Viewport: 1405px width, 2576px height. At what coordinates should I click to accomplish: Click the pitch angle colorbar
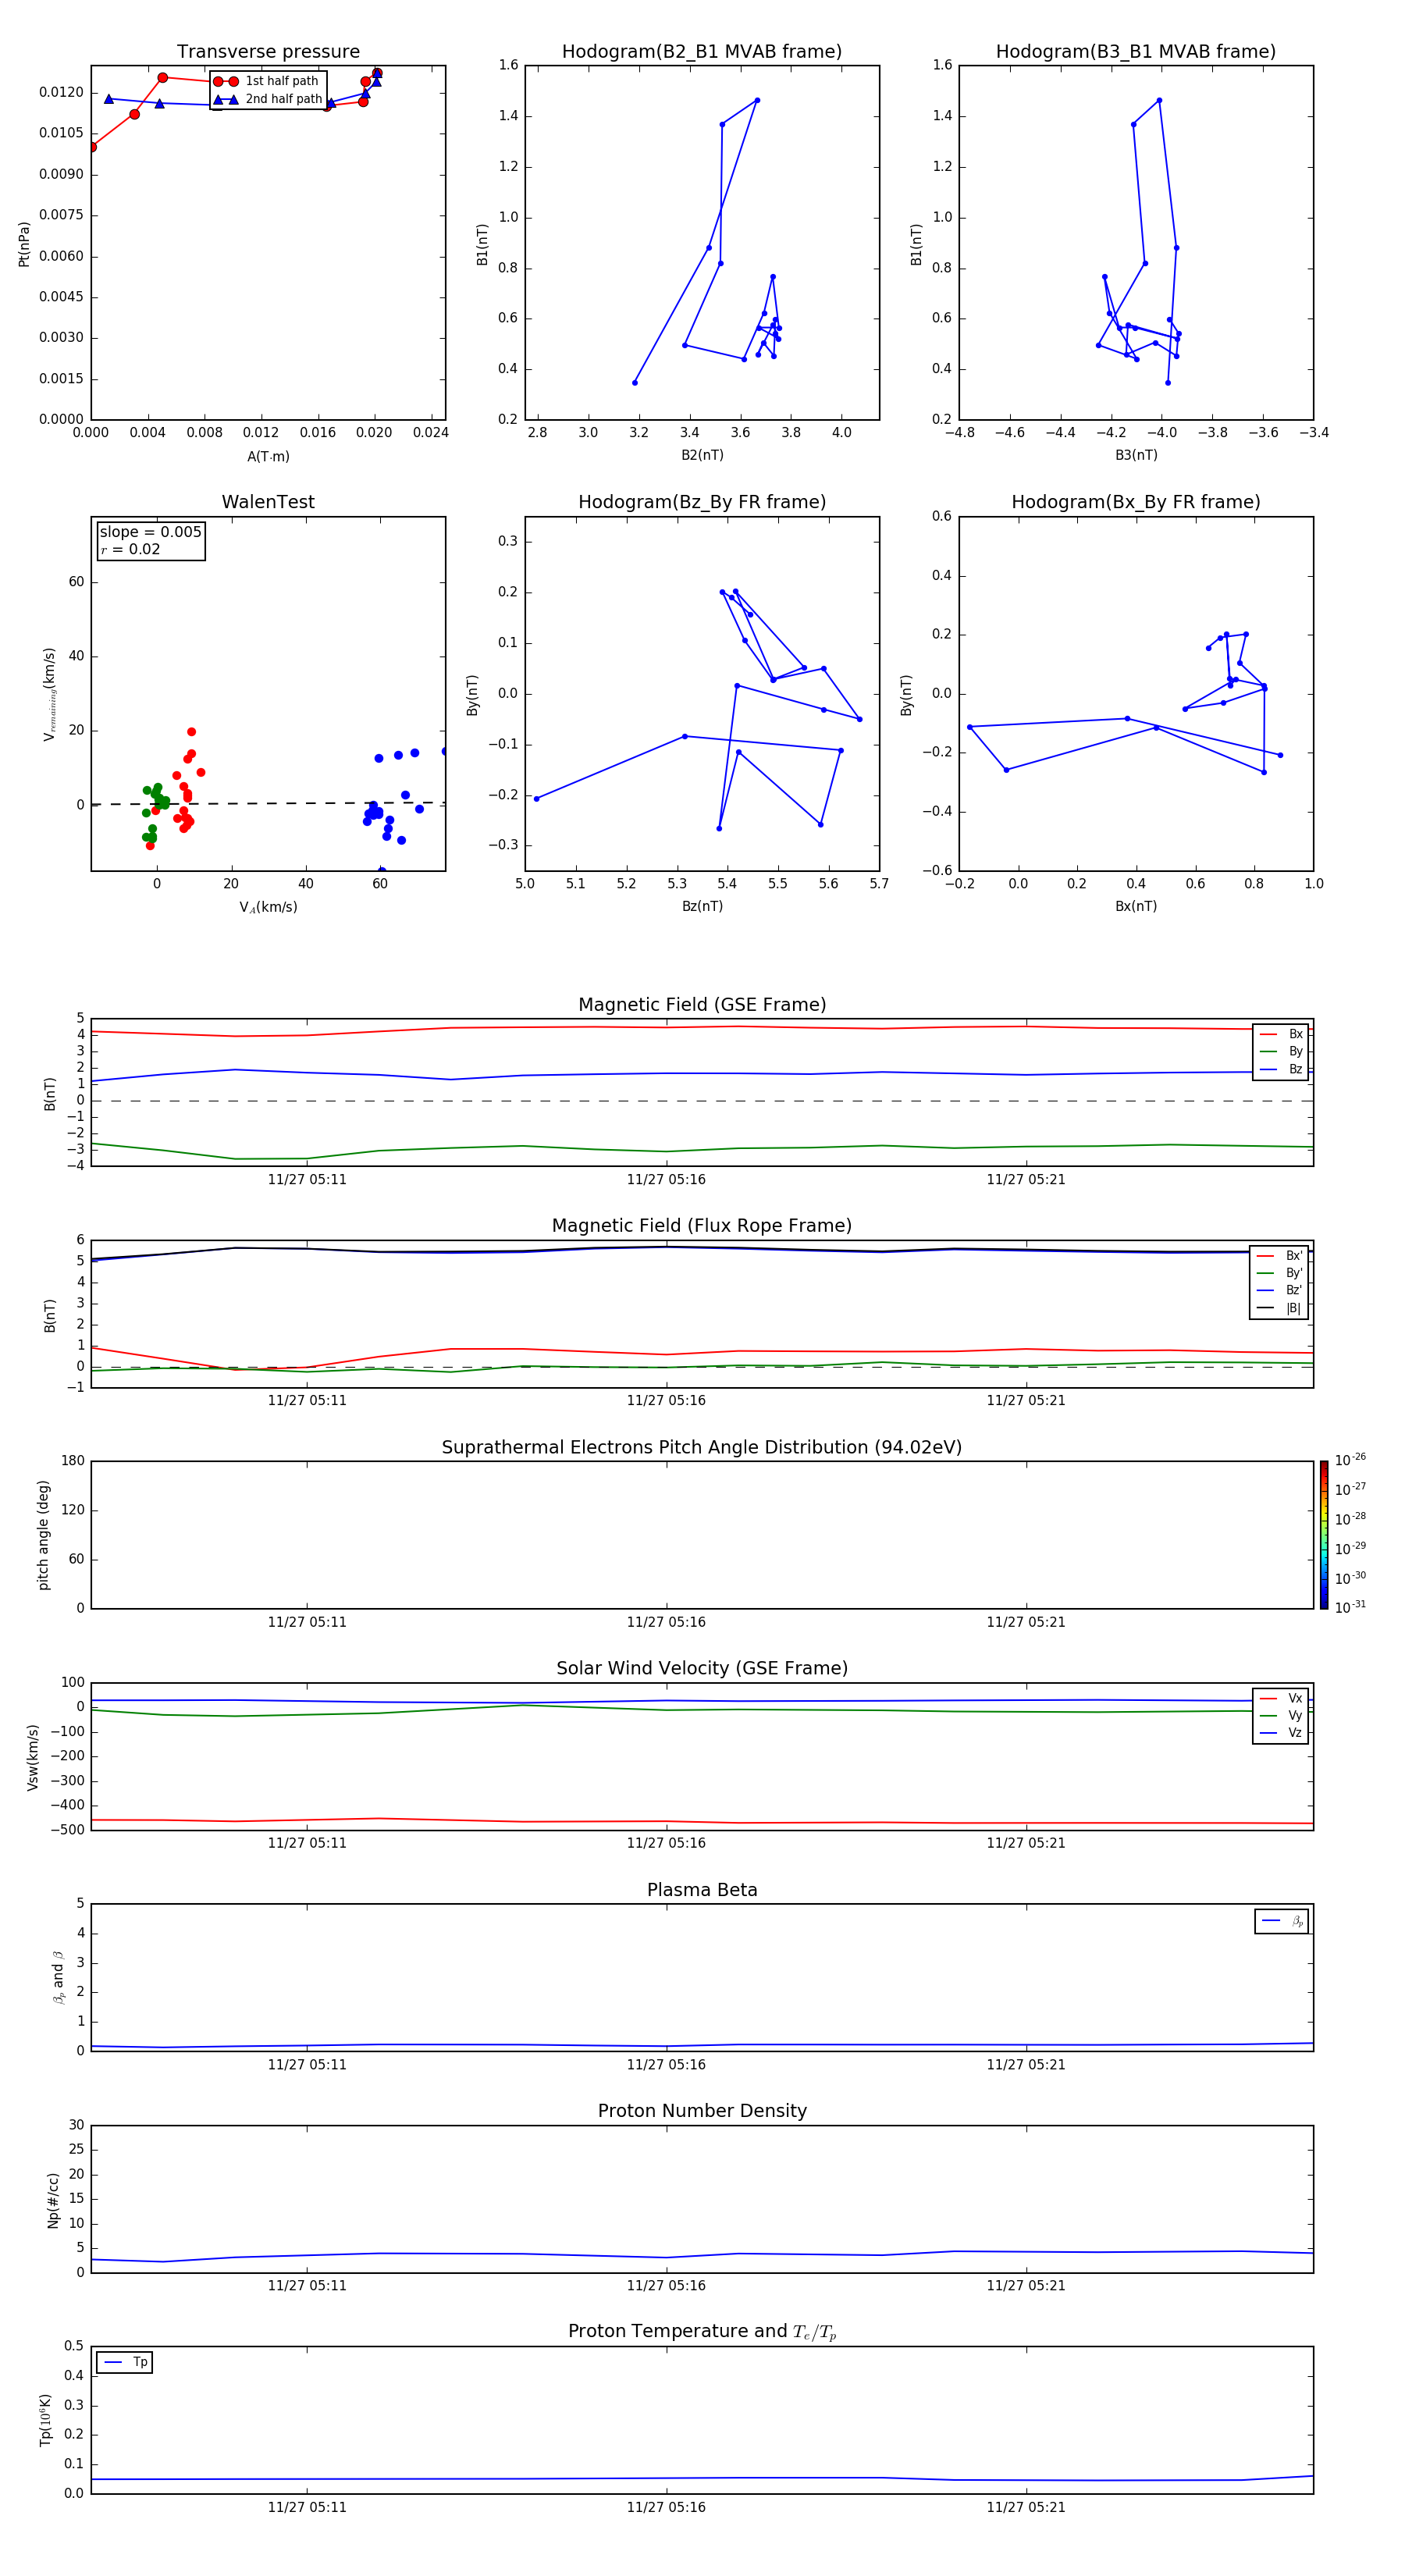pos(1324,1535)
